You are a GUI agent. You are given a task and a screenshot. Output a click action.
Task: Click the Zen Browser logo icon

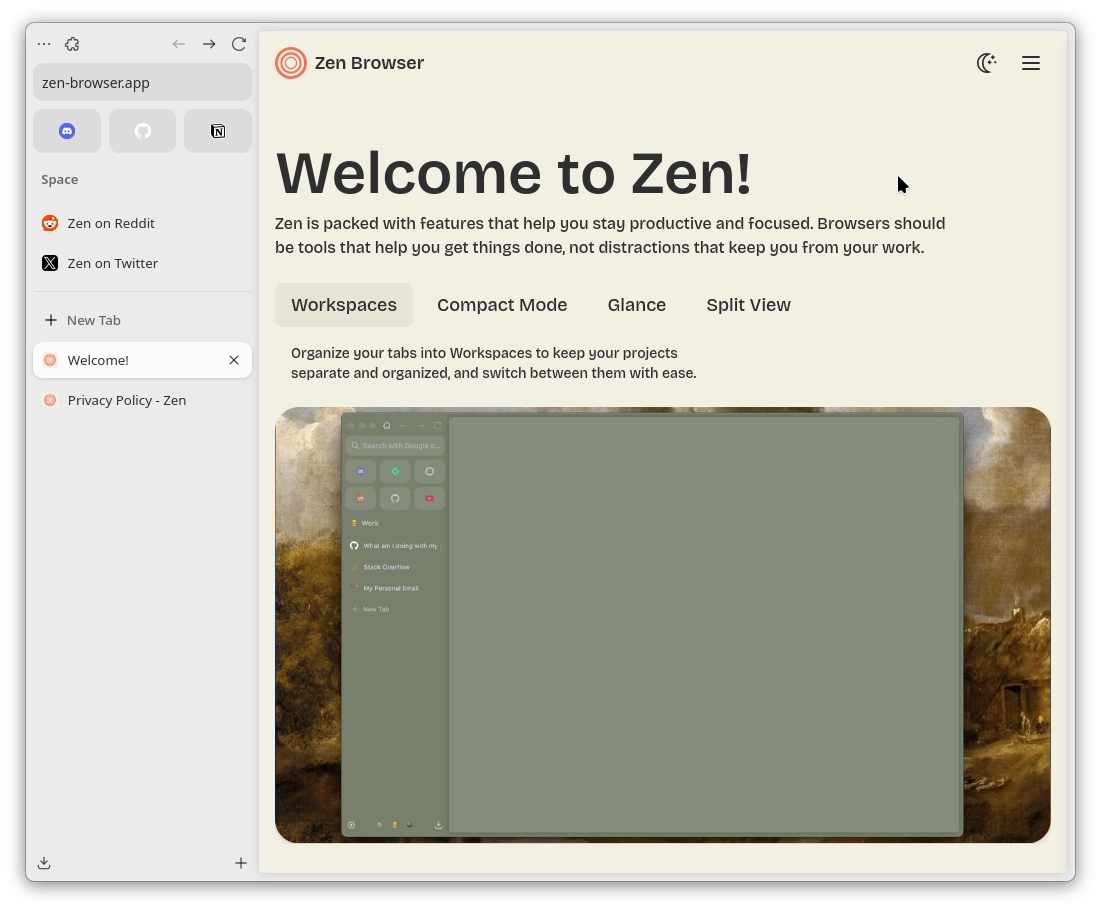(291, 63)
